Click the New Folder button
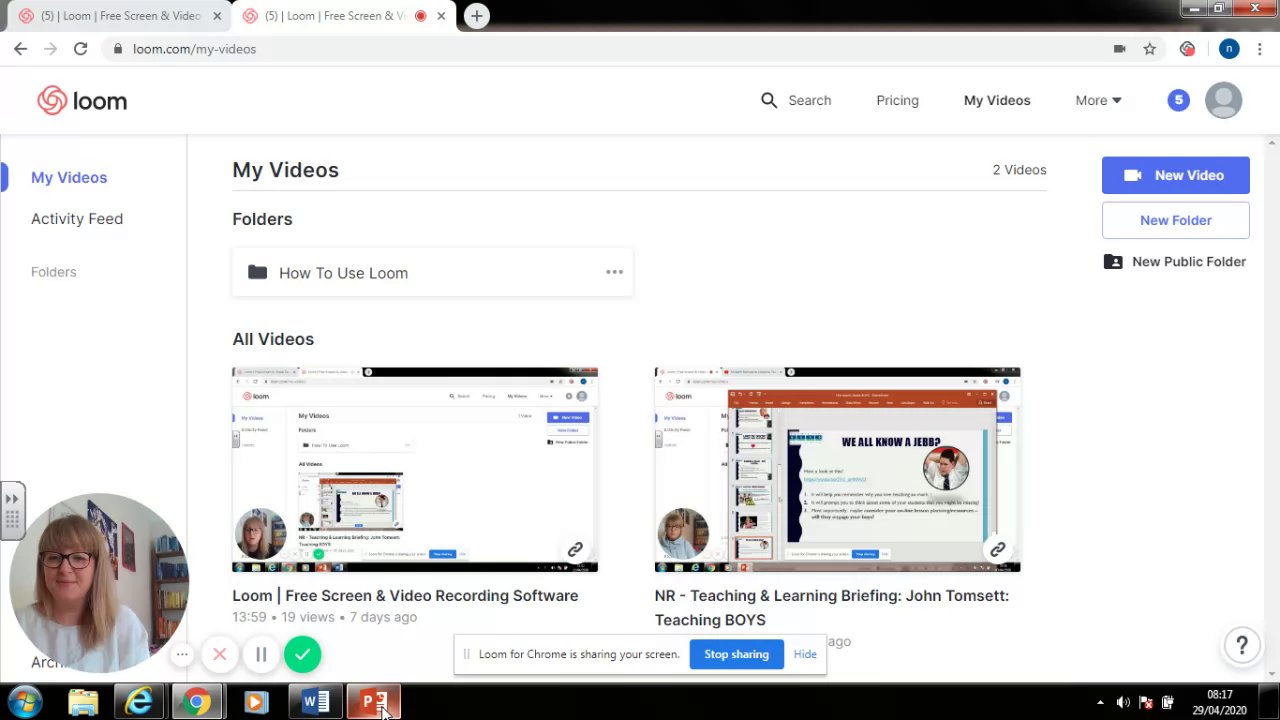 click(x=1175, y=220)
